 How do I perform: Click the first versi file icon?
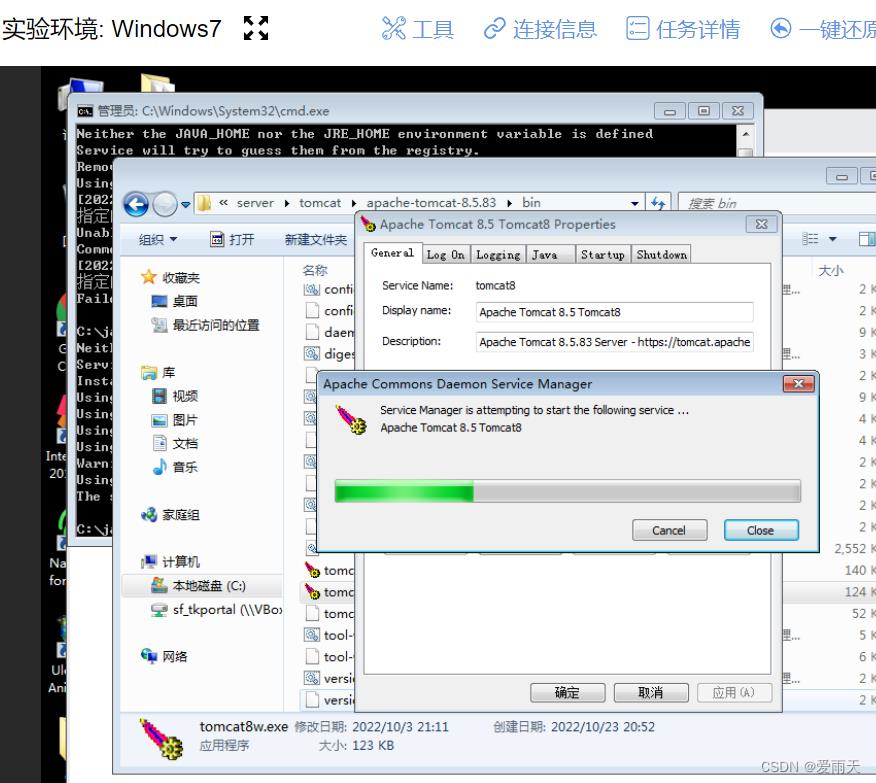[x=312, y=679]
